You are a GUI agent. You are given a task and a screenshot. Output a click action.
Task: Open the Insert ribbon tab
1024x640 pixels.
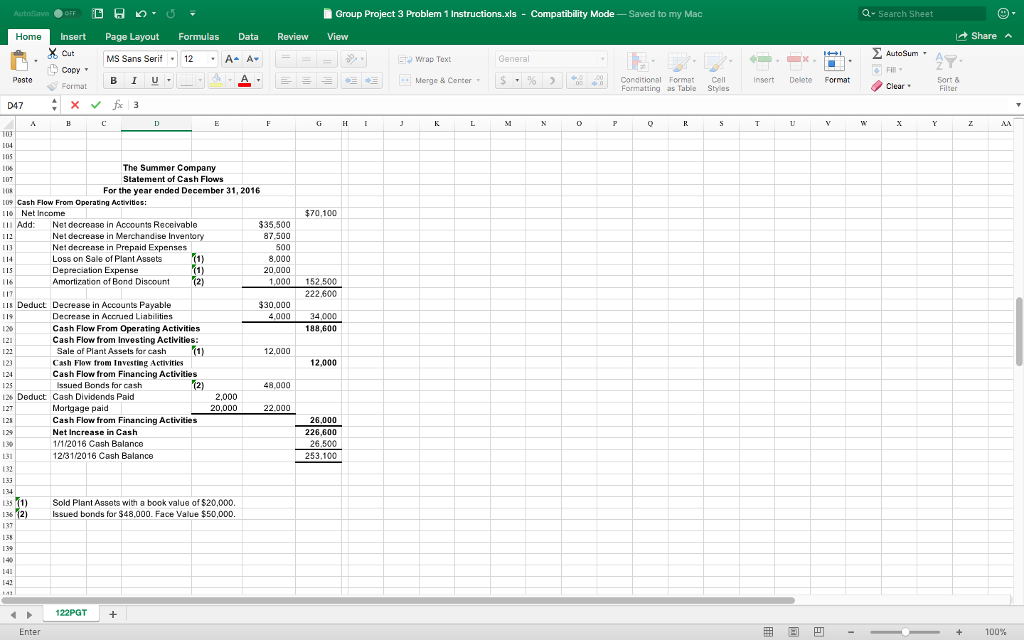point(73,37)
